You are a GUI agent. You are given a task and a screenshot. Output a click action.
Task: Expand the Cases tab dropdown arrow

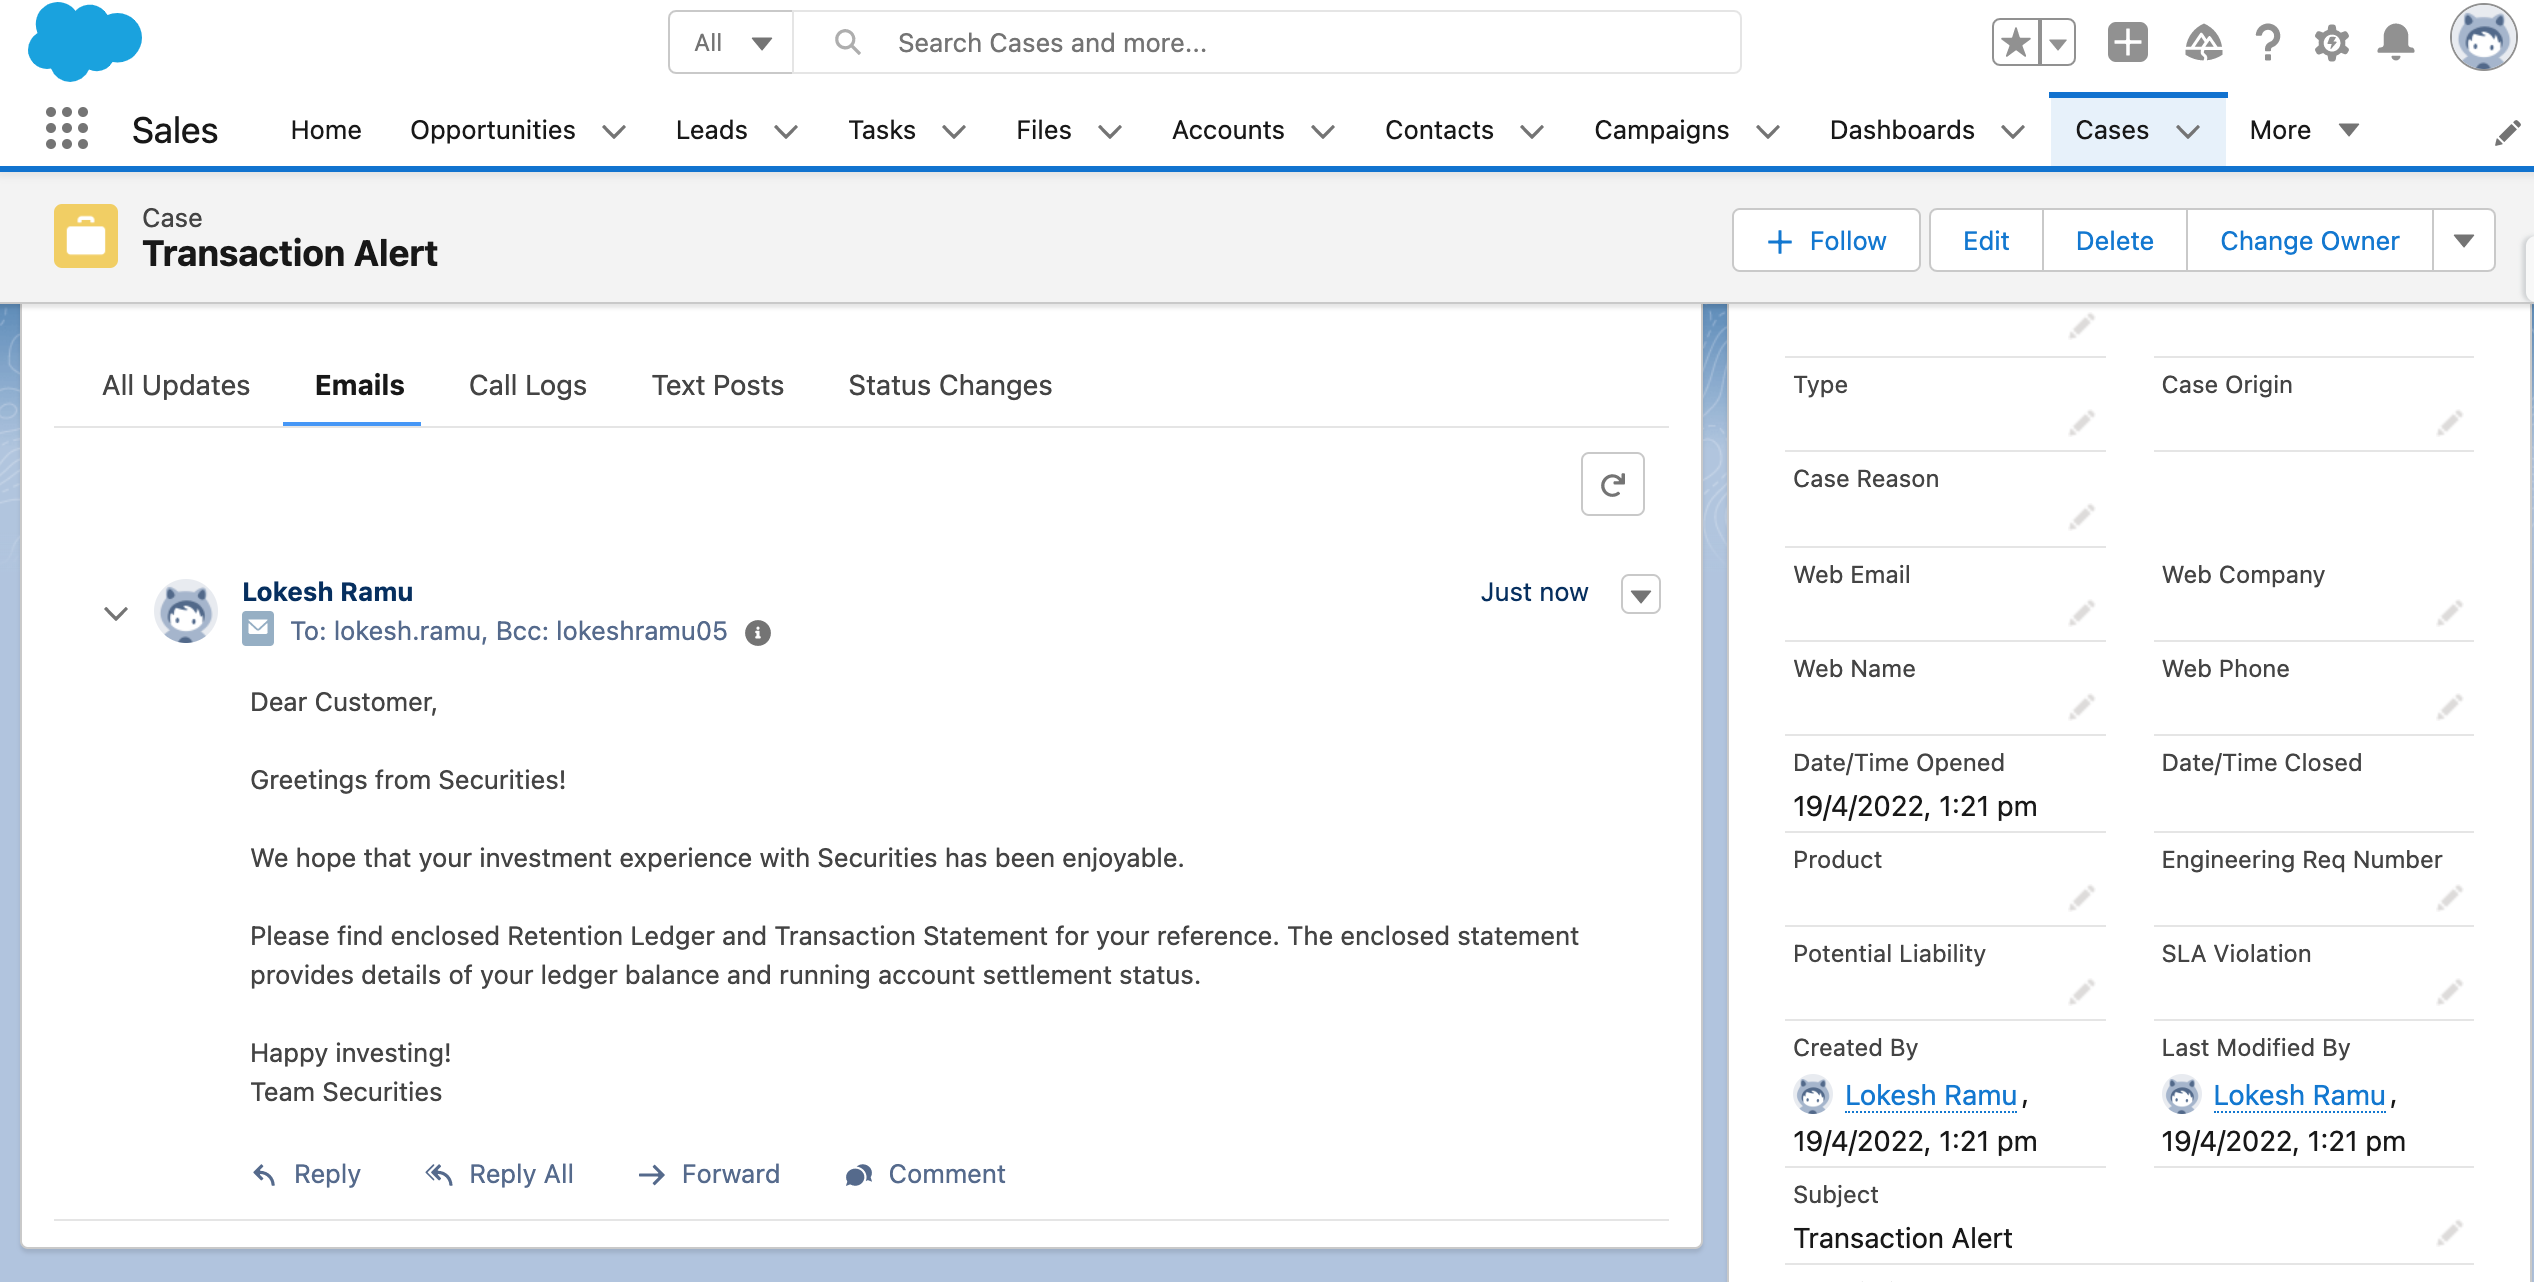tap(2189, 131)
